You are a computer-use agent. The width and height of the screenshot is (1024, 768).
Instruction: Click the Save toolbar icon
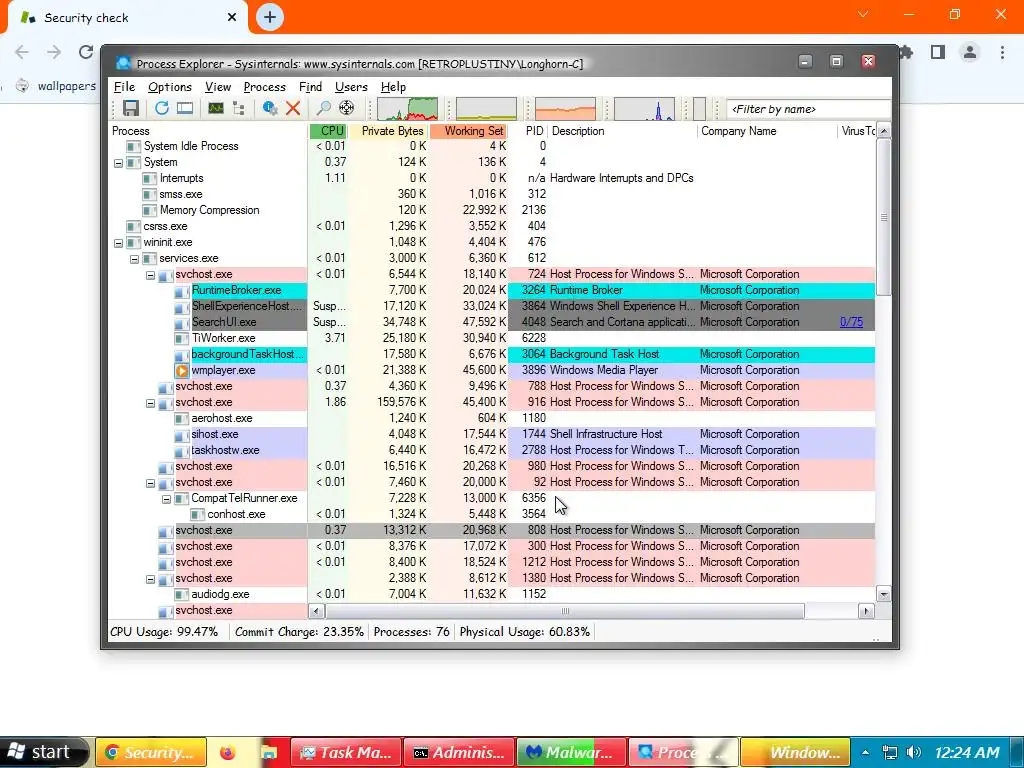pos(131,108)
